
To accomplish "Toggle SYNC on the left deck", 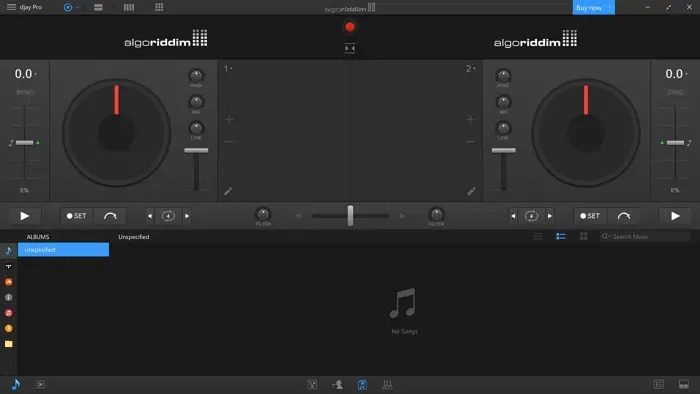I will 24,92.
